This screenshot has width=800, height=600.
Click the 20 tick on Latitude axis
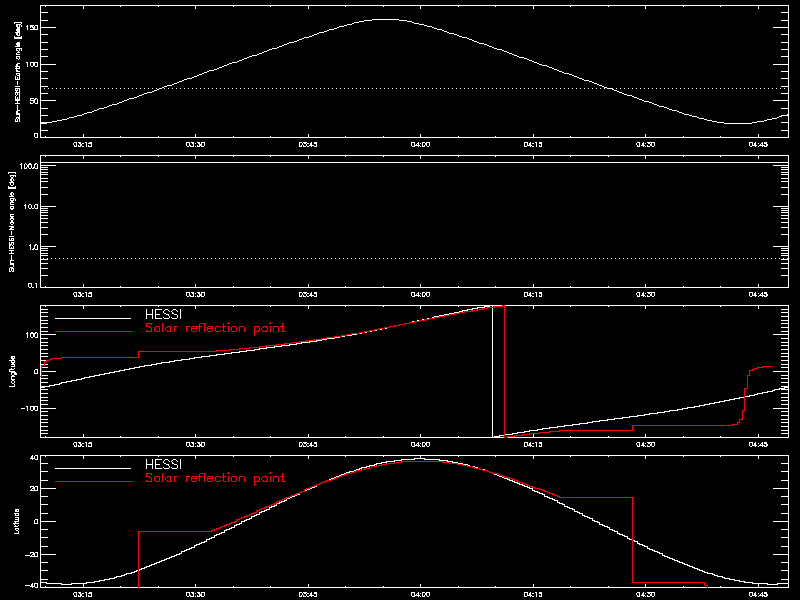coord(34,489)
